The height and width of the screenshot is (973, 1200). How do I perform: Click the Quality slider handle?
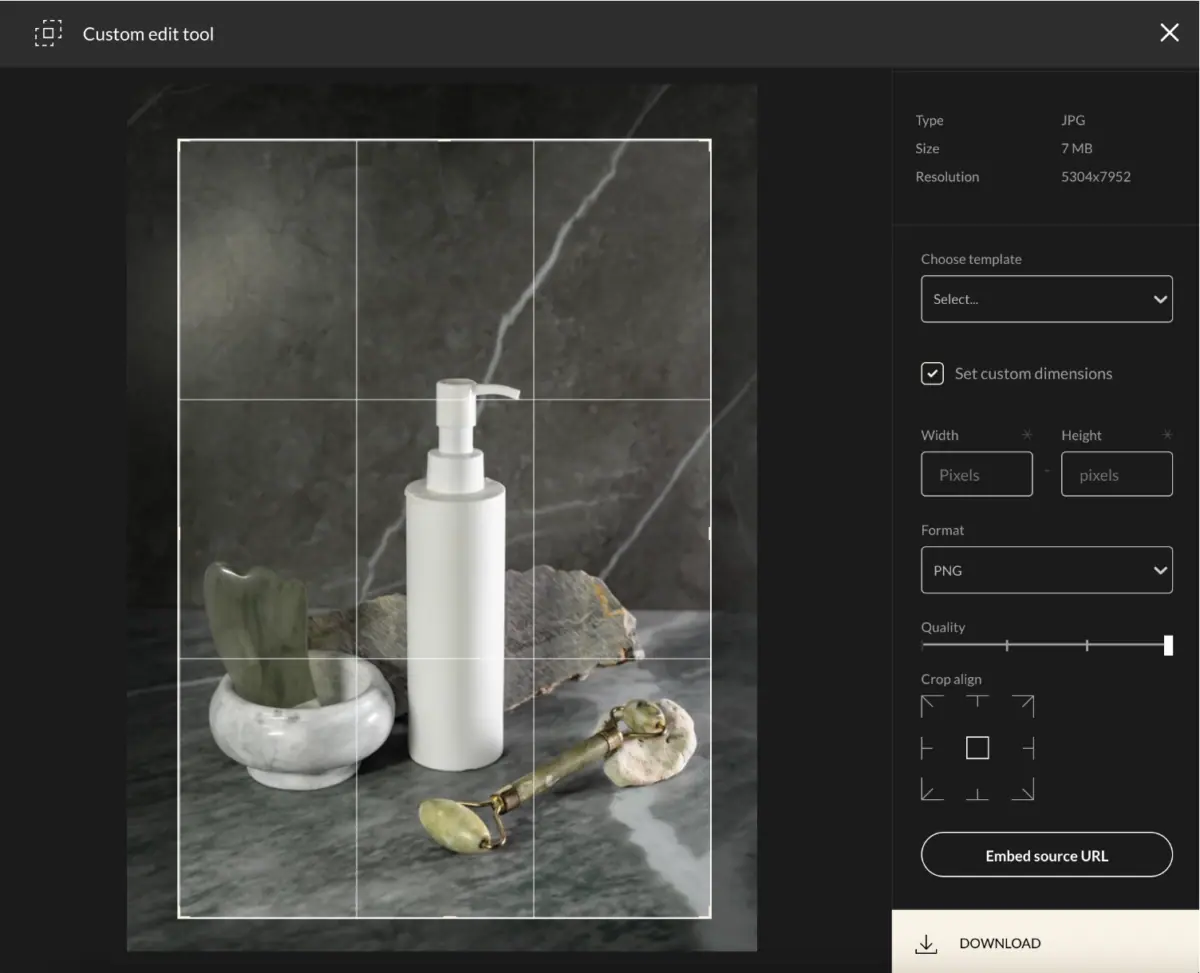[x=1168, y=645]
